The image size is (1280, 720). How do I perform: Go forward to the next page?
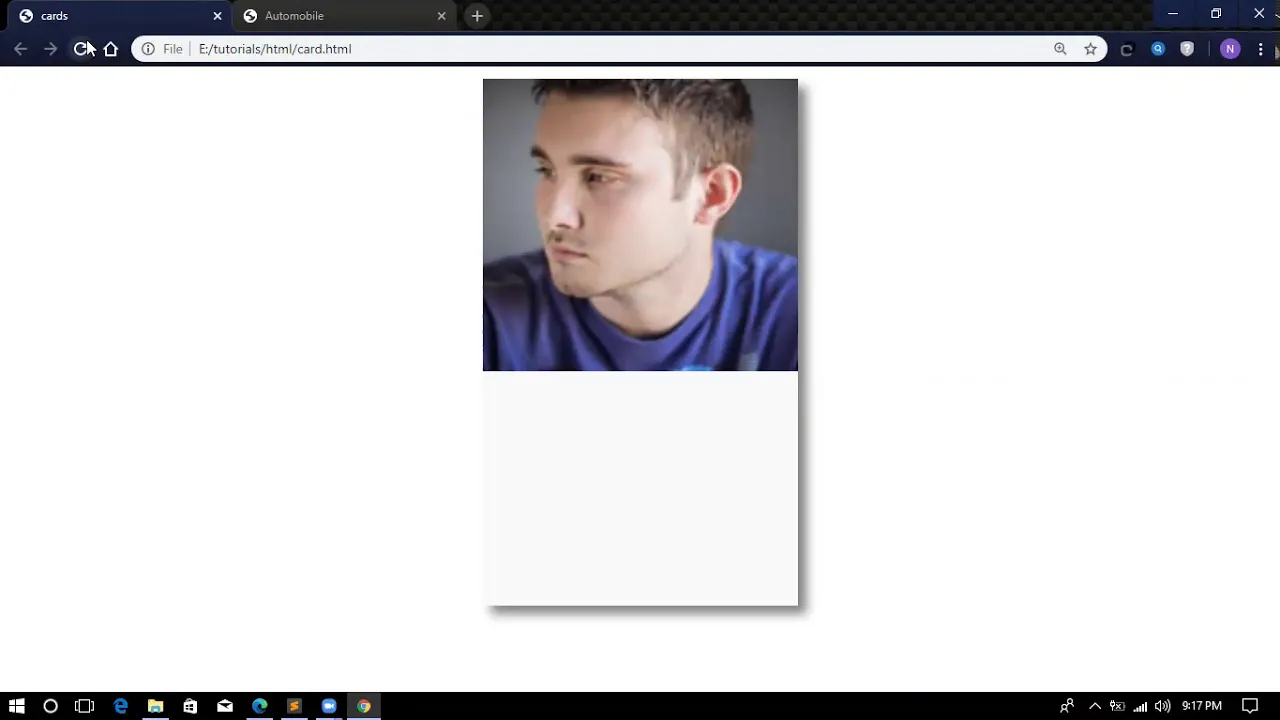pyautogui.click(x=50, y=49)
